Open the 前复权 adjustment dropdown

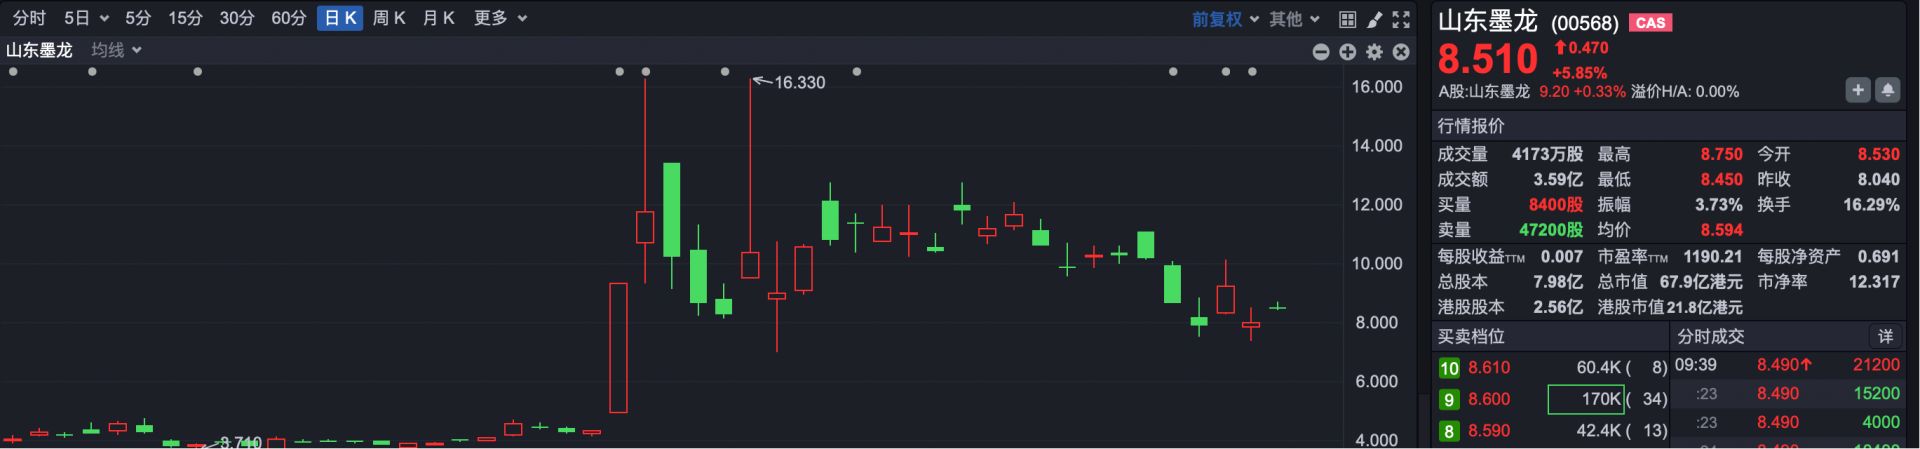coord(1225,19)
